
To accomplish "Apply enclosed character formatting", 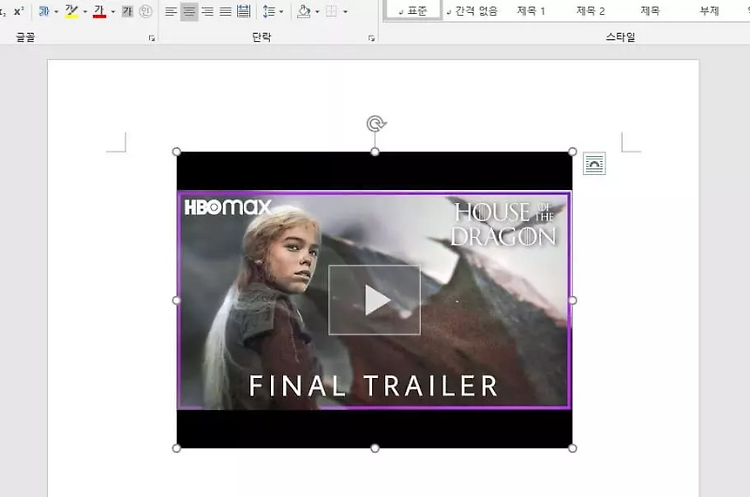I will 145,11.
